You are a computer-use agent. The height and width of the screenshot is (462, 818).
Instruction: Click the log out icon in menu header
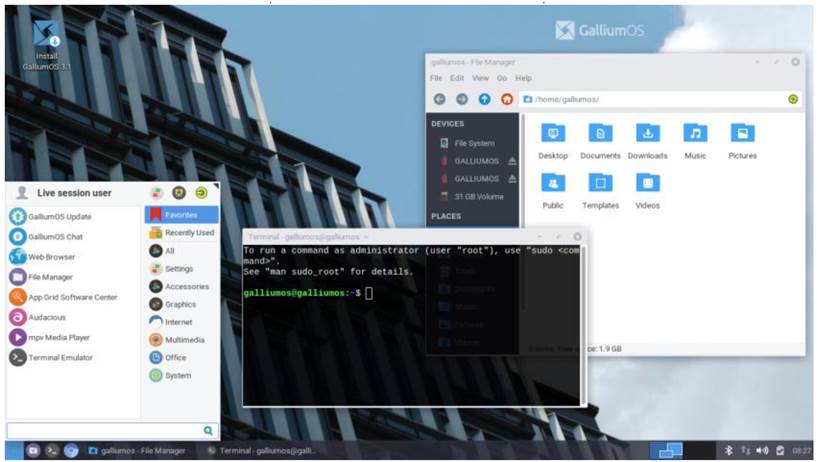pos(201,193)
